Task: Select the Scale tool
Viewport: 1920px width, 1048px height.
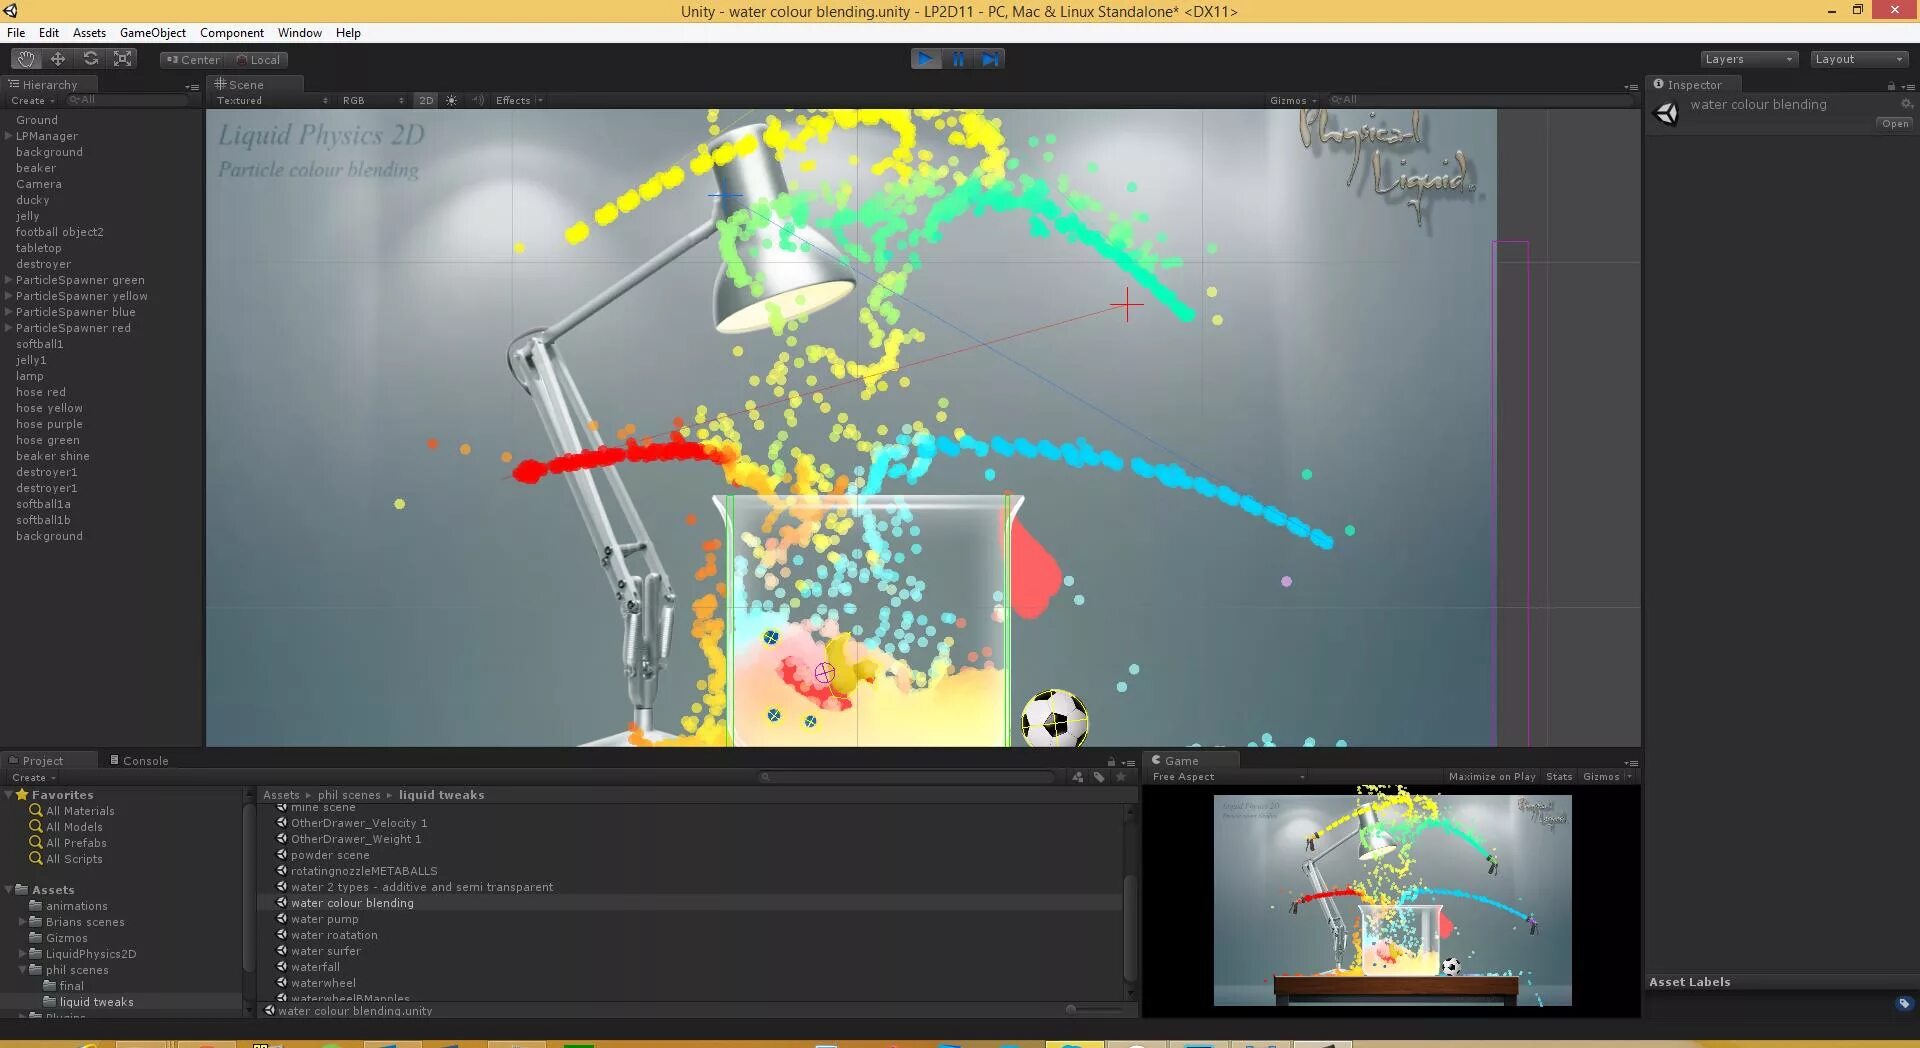Action: (x=122, y=59)
